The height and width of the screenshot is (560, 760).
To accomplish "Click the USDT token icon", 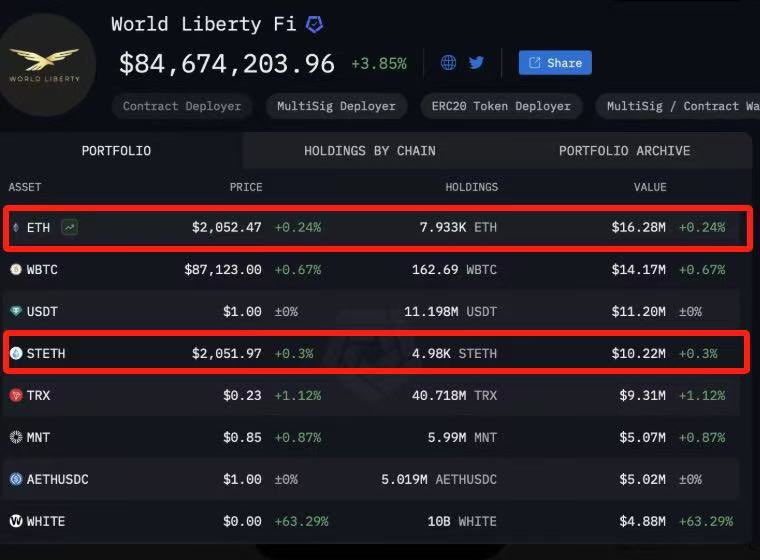I will tap(16, 311).
